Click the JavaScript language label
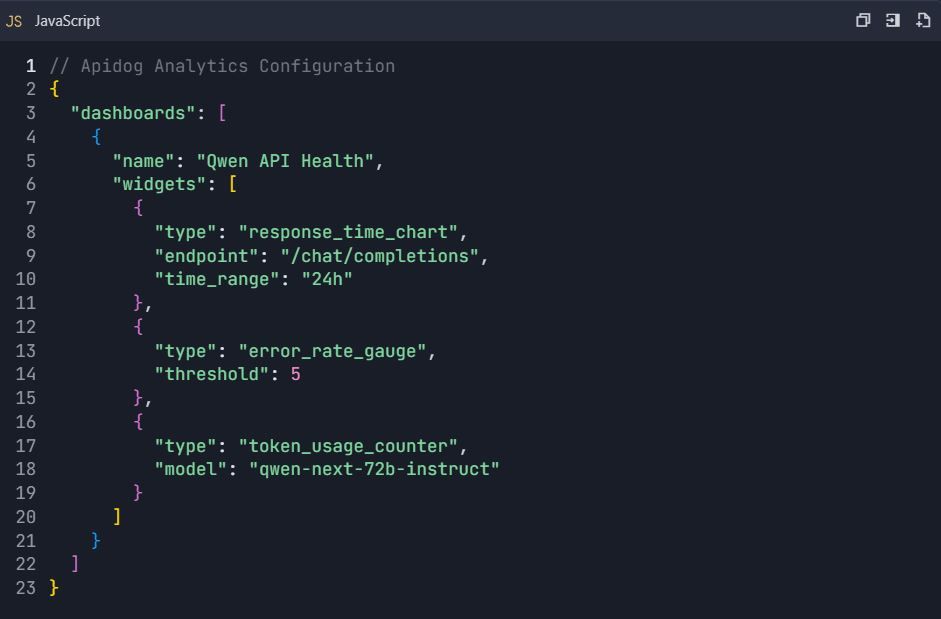This screenshot has width=941, height=619. point(67,21)
